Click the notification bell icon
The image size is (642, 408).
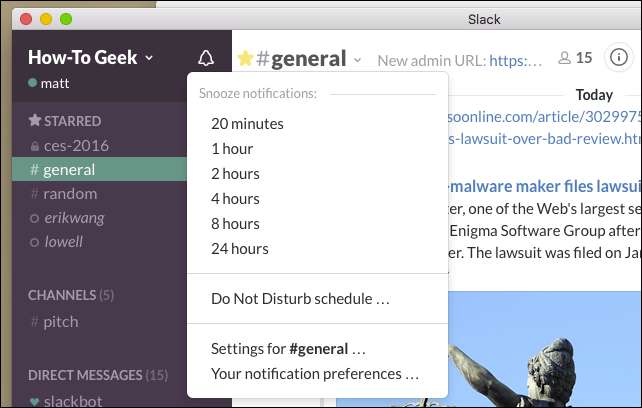206,58
